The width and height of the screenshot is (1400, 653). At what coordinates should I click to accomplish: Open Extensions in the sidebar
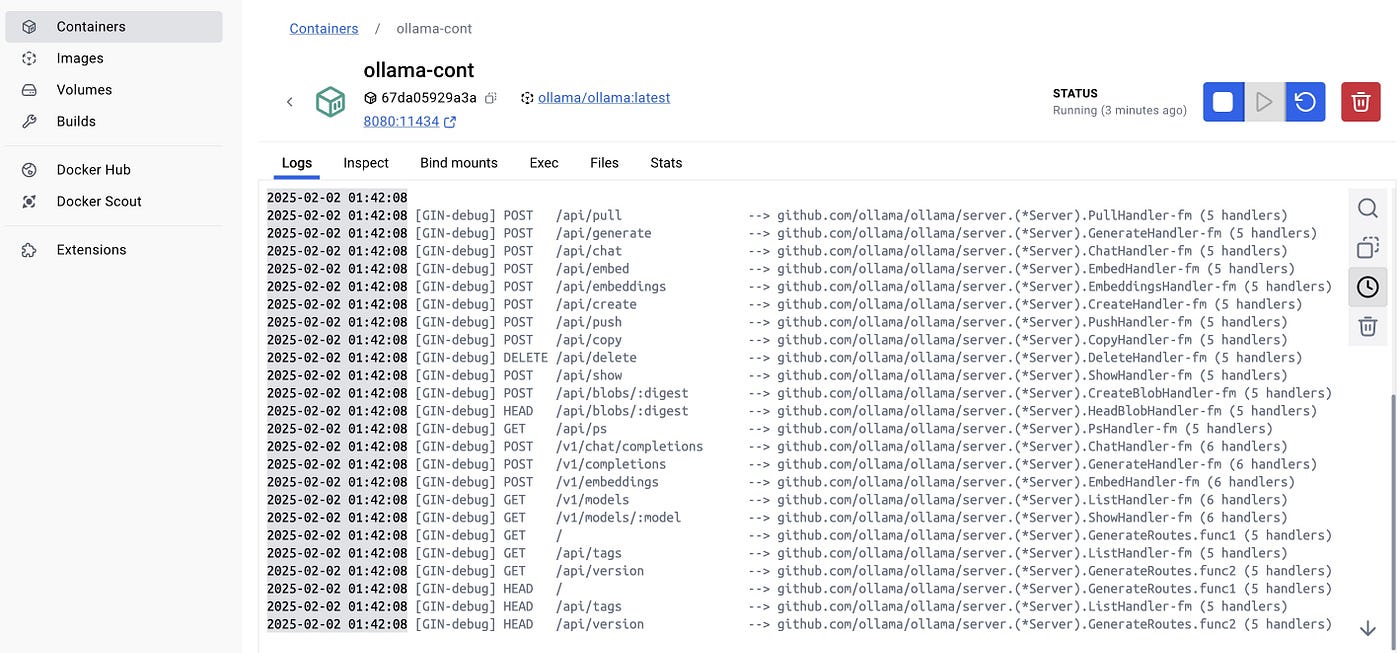tap(114, 250)
